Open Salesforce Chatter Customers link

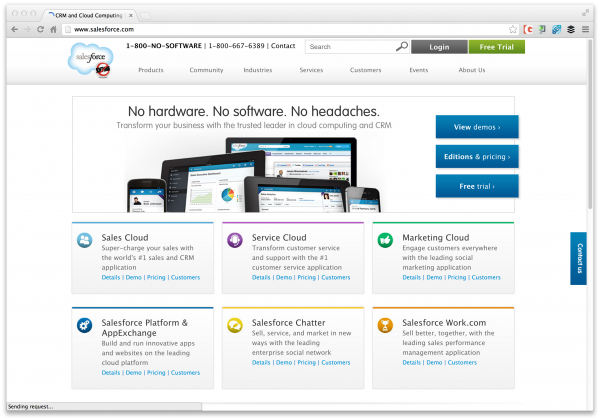(x=336, y=362)
